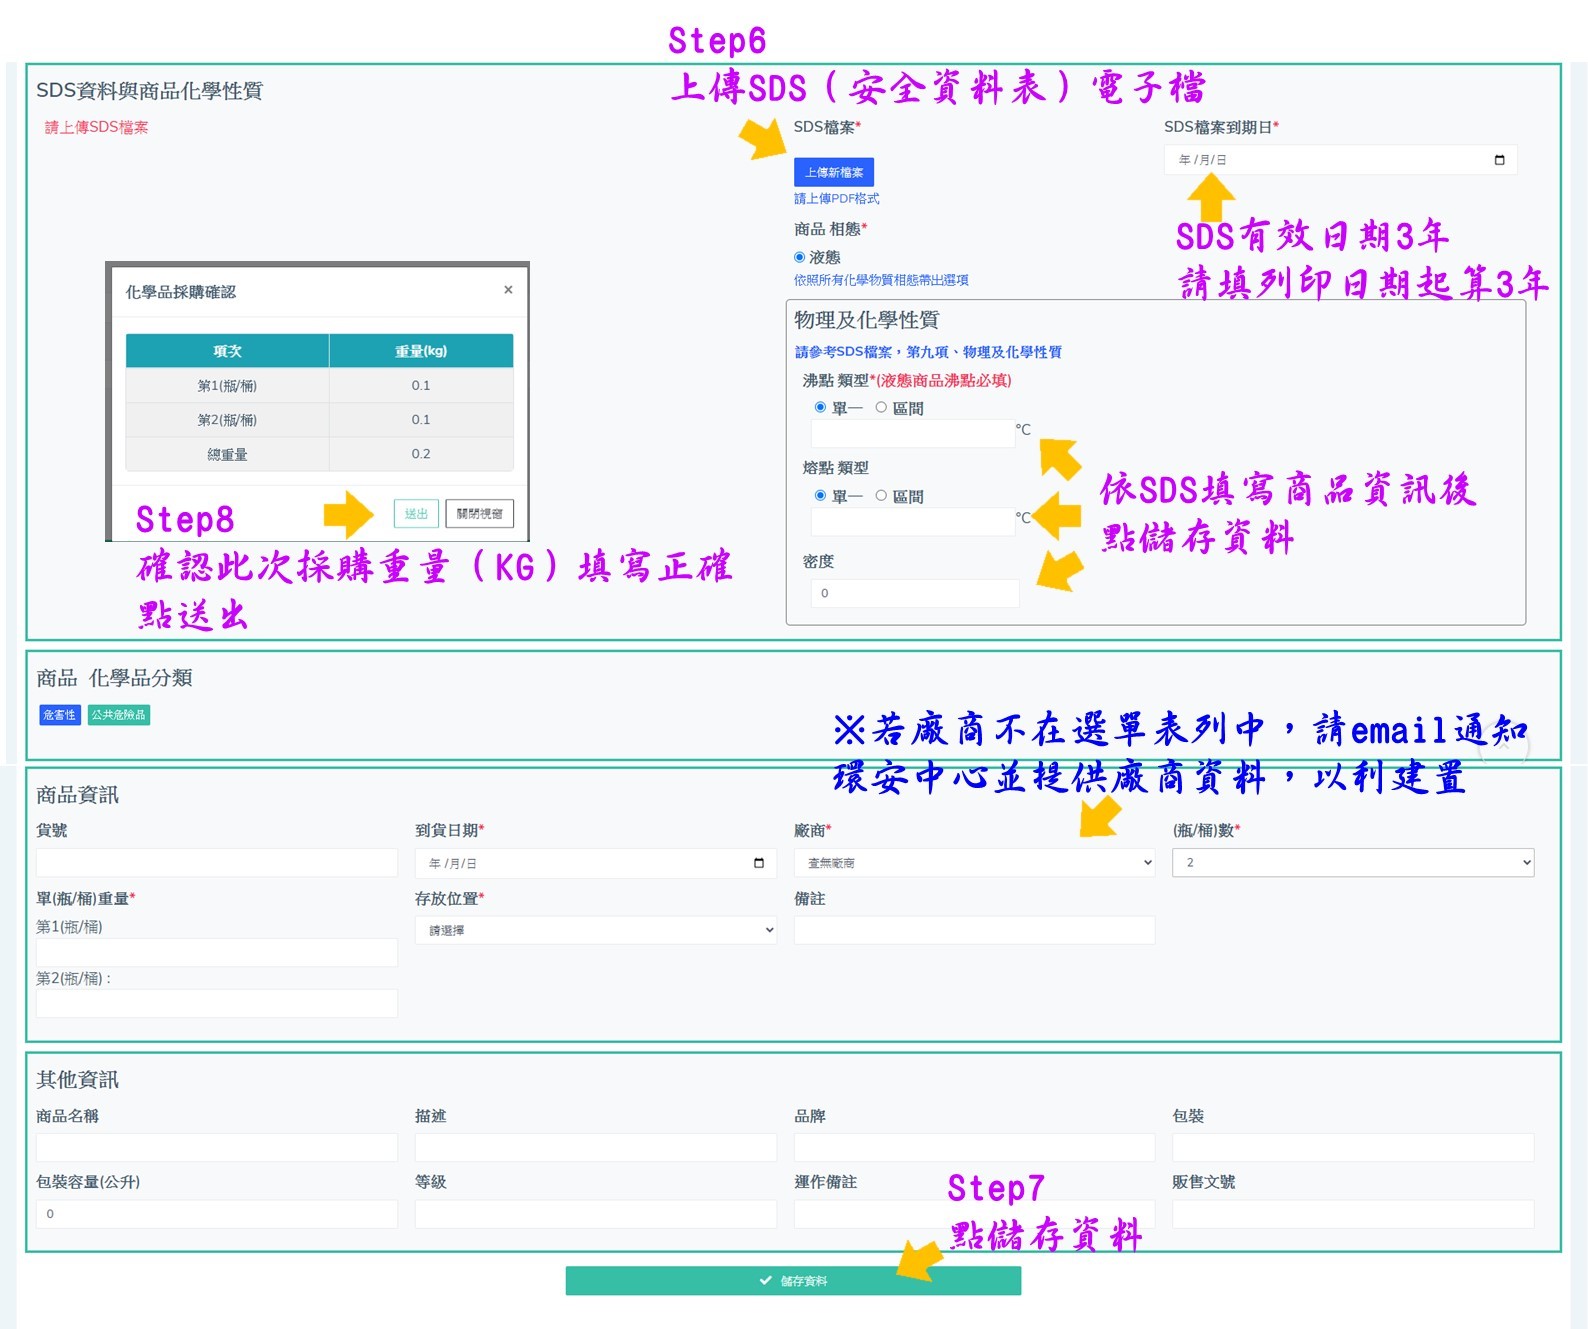The width and height of the screenshot is (1588, 1329).
Task: Click the boiling point temperature input field
Action: (912, 434)
